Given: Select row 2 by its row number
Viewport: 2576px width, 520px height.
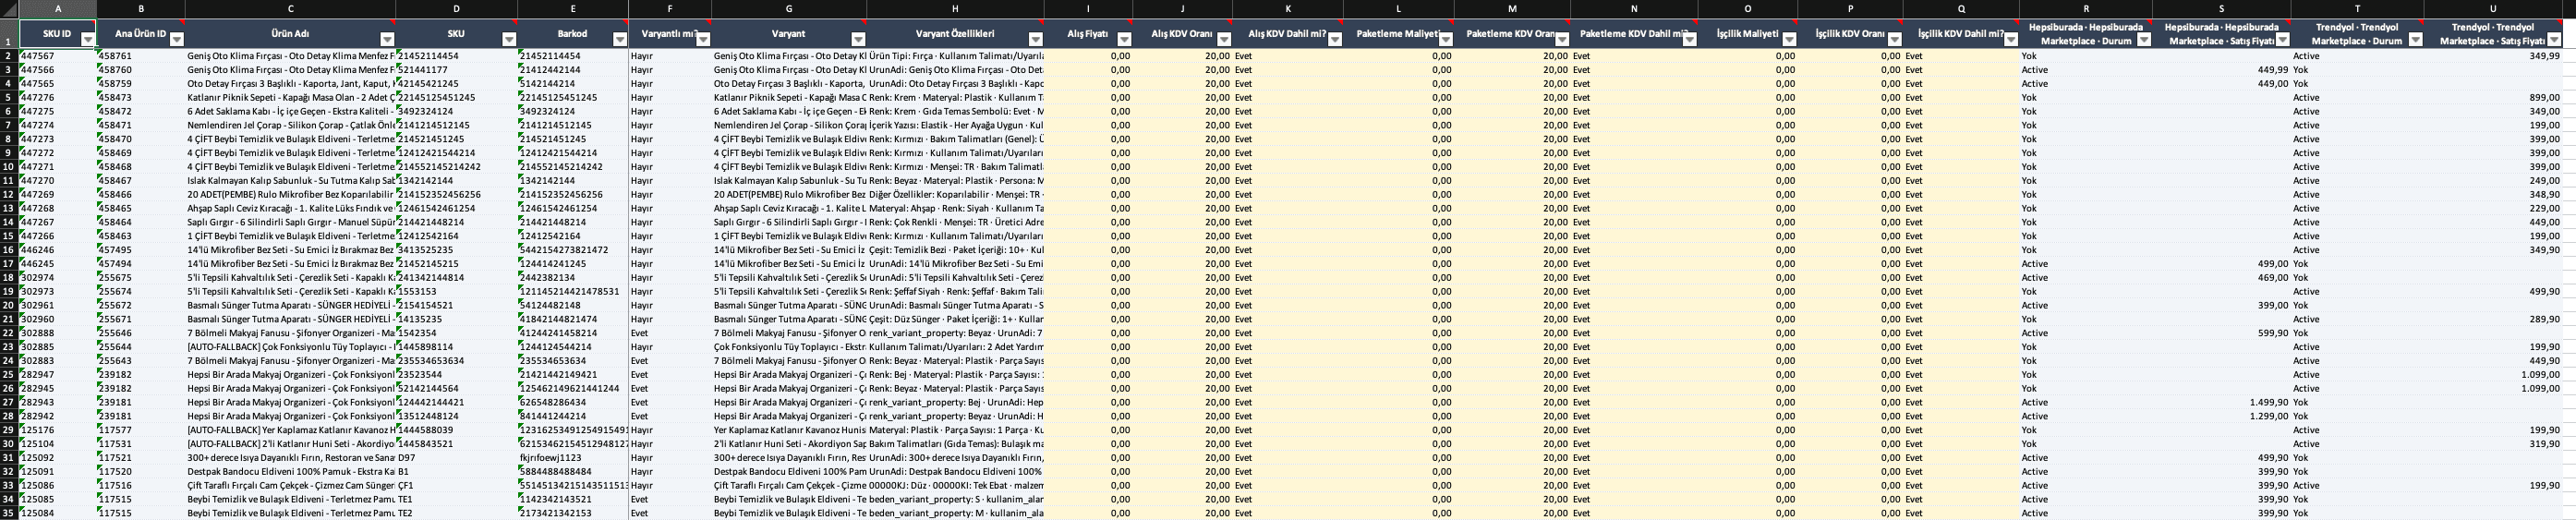Looking at the screenshot, I should (x=9, y=56).
